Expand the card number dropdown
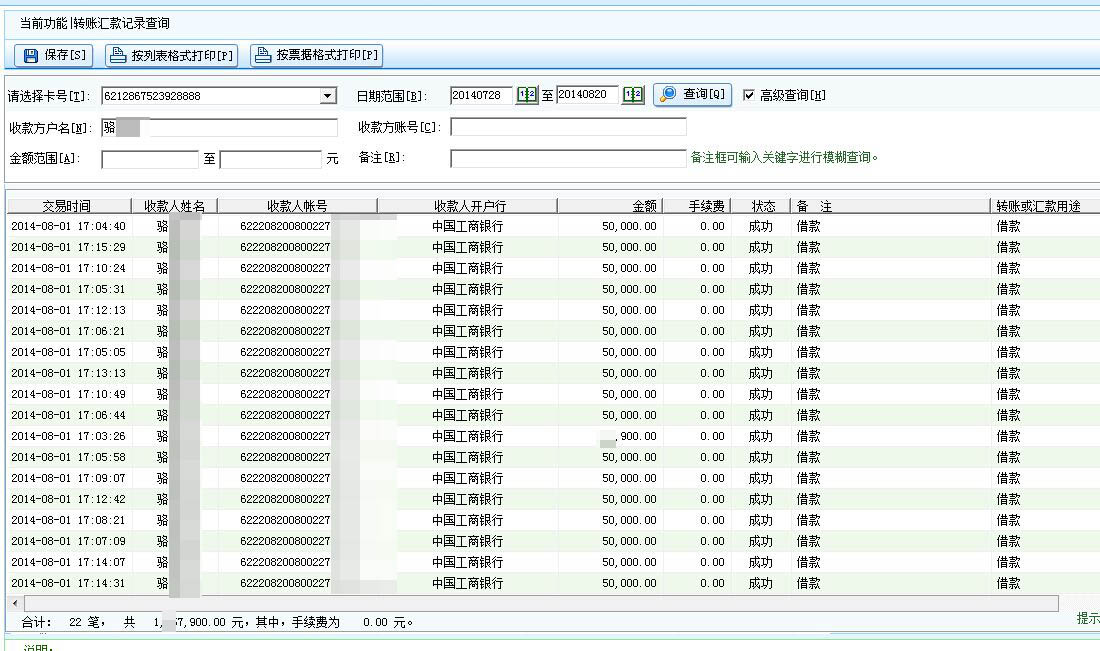The height and width of the screenshot is (651, 1100). [x=328, y=96]
